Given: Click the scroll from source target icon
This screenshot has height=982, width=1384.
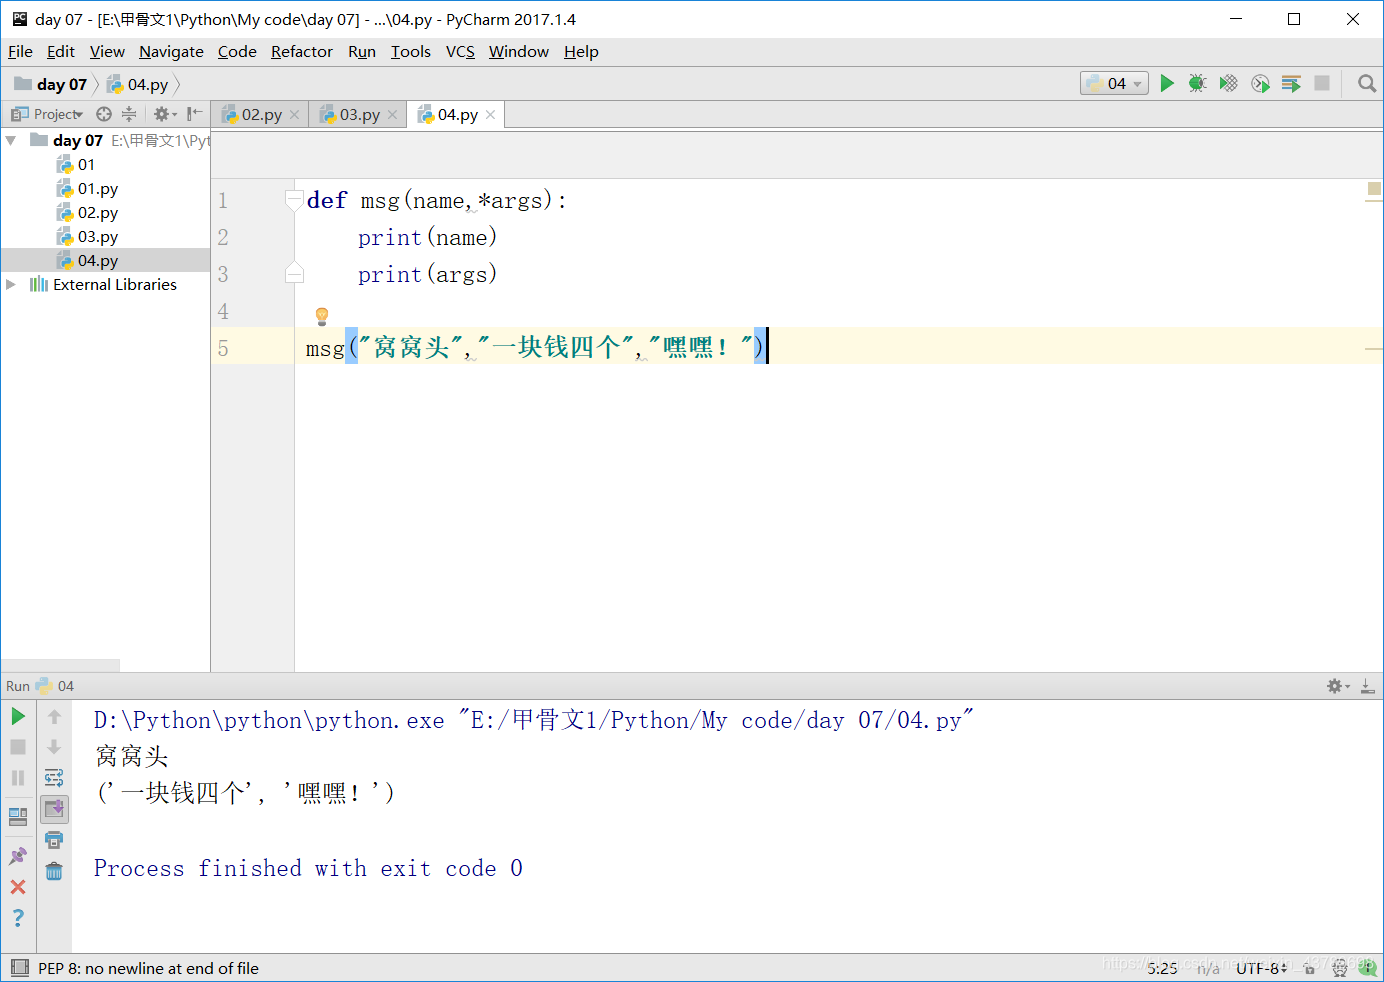Looking at the screenshot, I should click(x=104, y=114).
